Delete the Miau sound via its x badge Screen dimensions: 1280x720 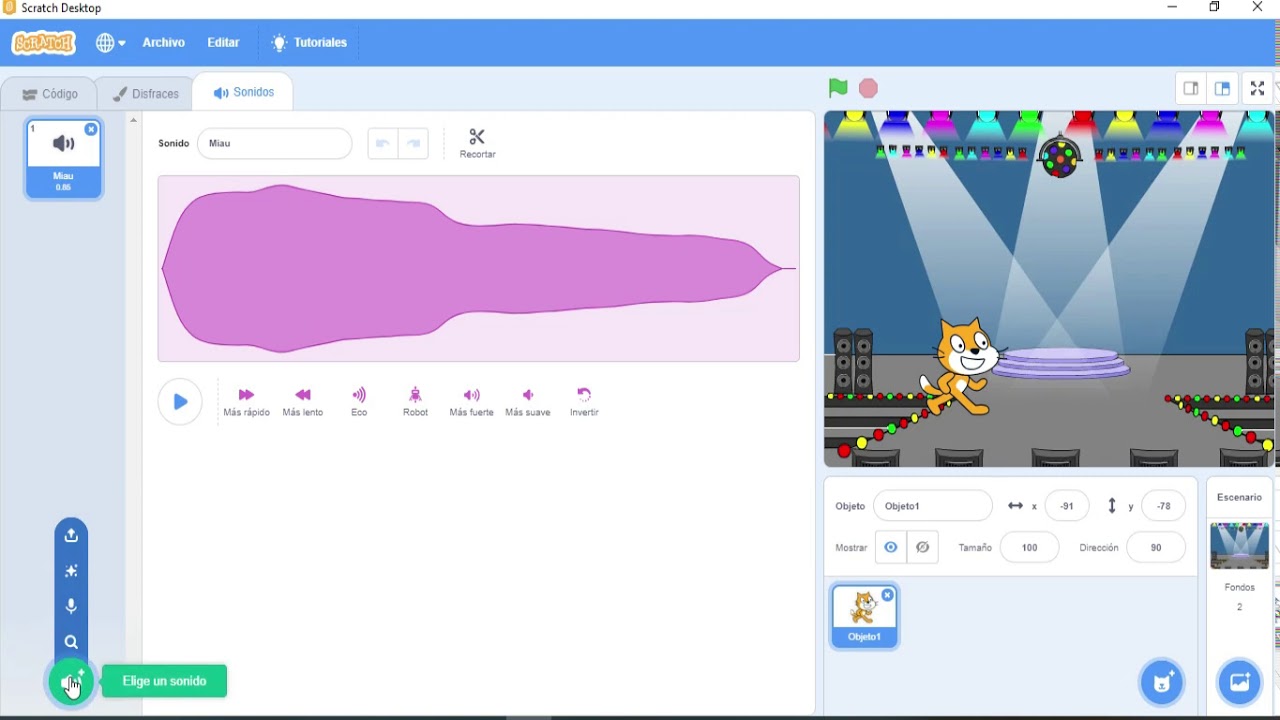coord(91,129)
